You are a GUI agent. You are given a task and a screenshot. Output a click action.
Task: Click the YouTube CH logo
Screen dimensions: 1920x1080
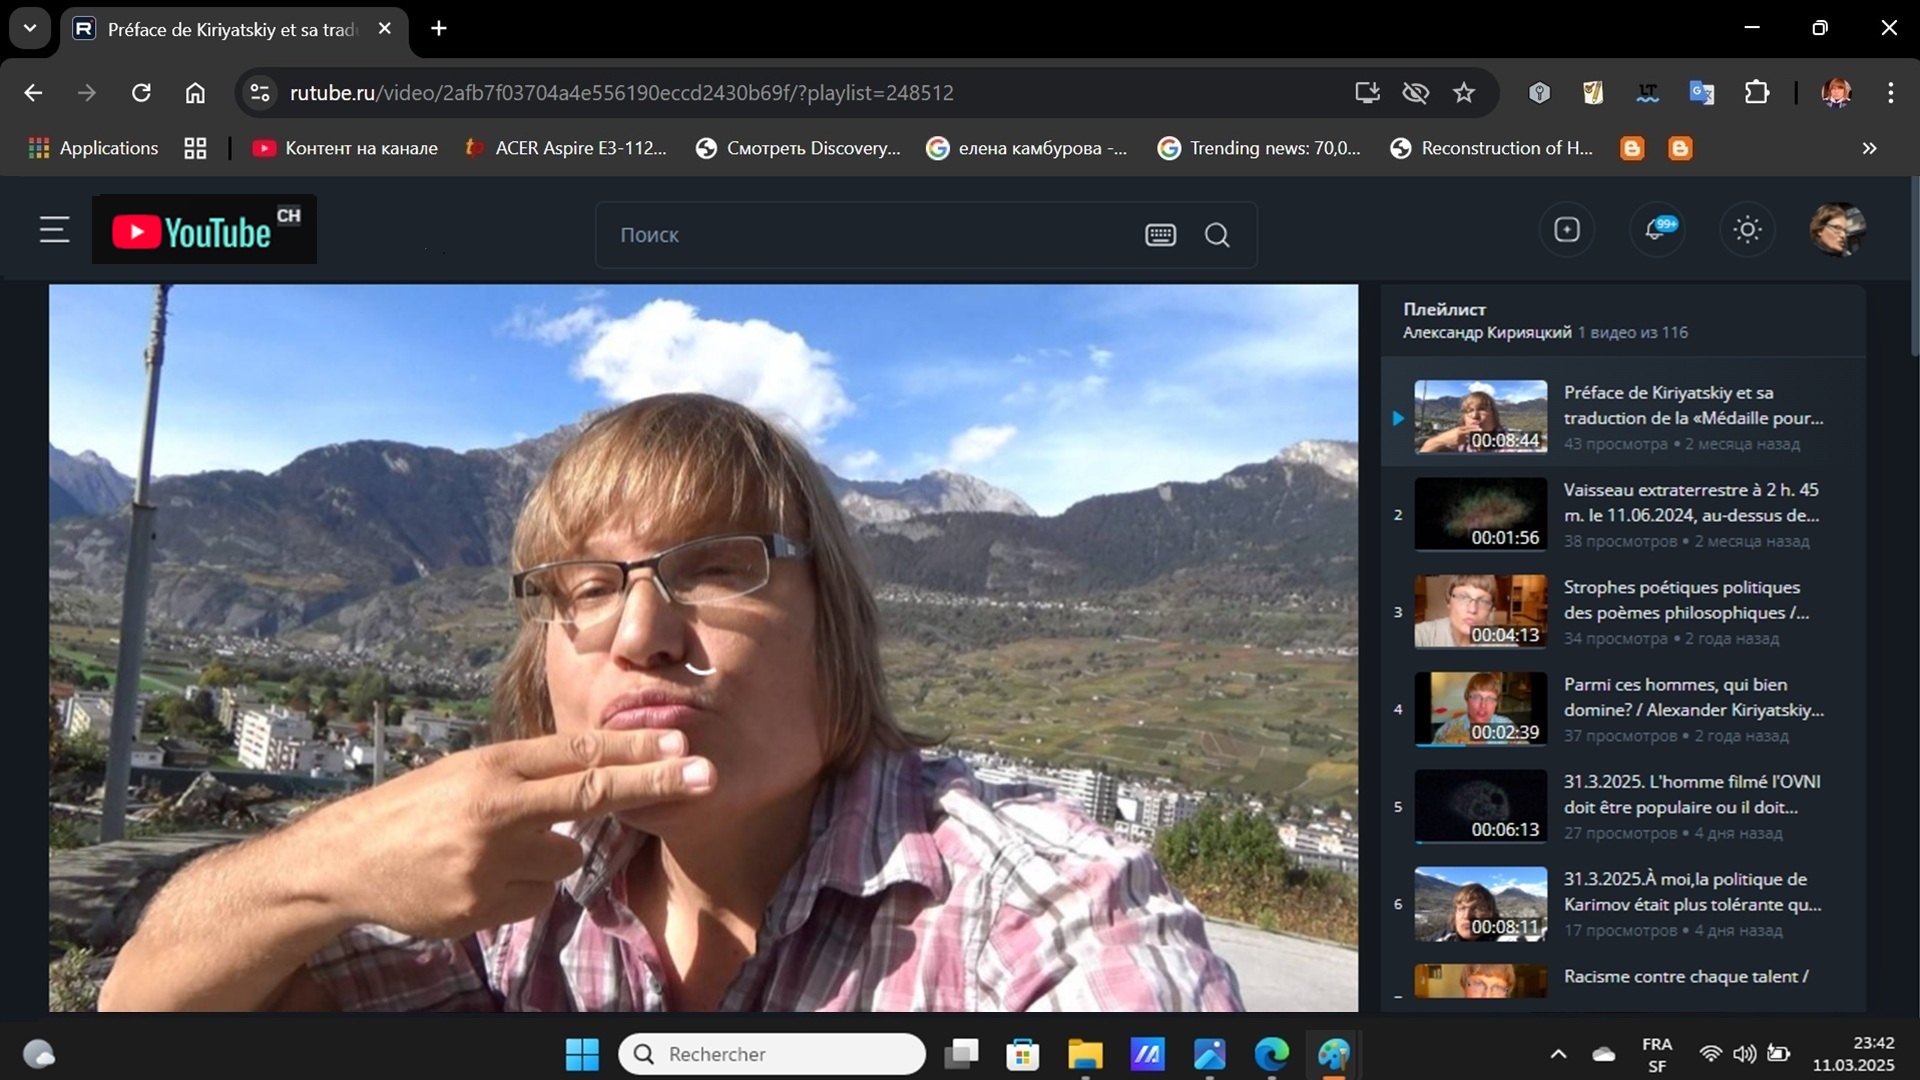click(204, 230)
